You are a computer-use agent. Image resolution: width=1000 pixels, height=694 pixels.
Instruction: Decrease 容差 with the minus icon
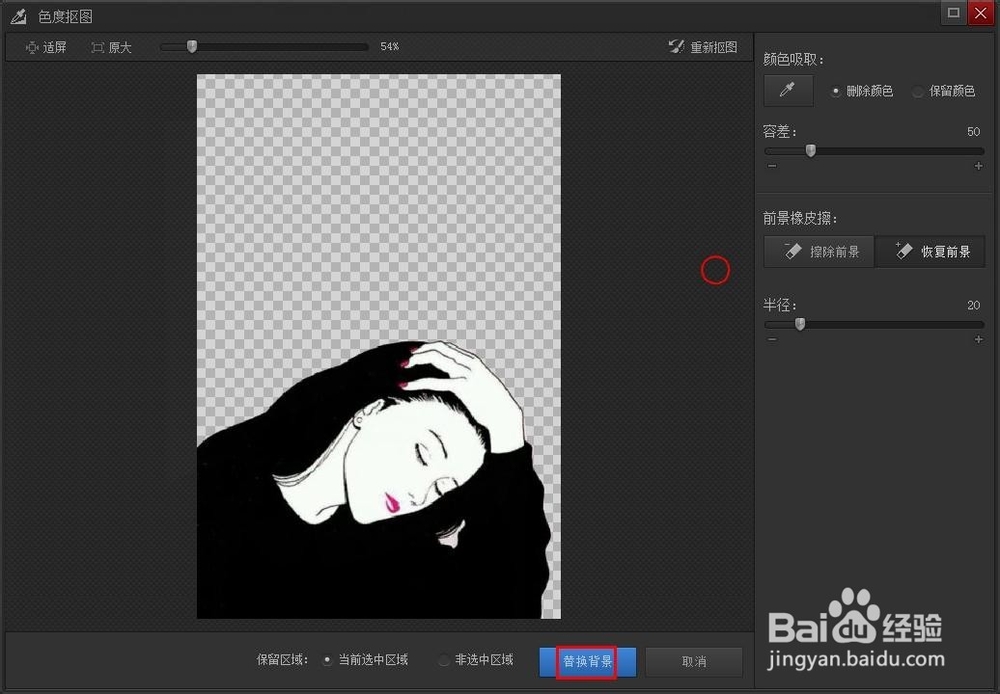click(772, 166)
